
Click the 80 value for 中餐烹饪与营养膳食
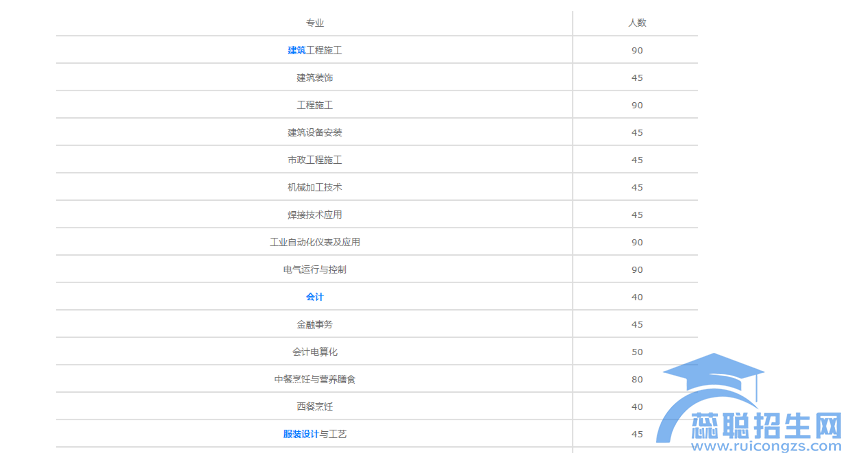click(x=637, y=379)
